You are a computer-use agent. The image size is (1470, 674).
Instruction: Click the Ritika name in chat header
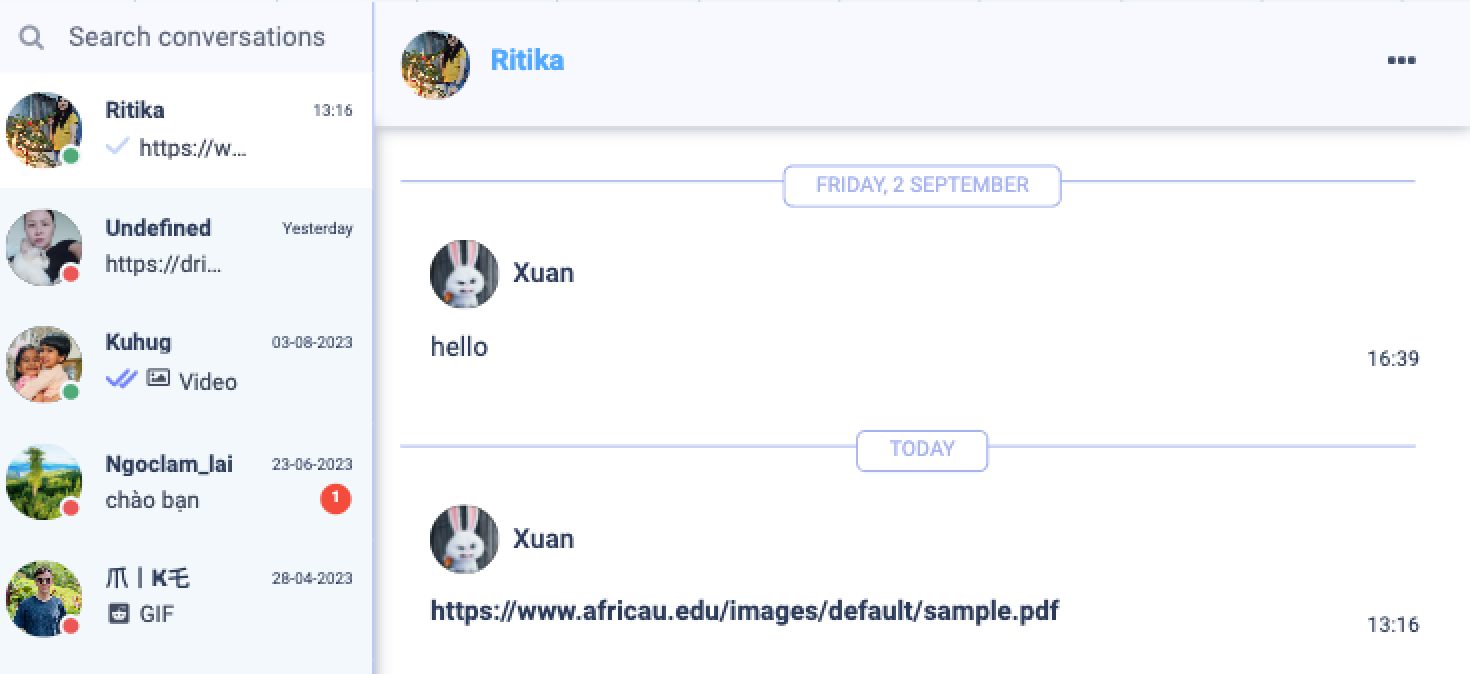[527, 60]
